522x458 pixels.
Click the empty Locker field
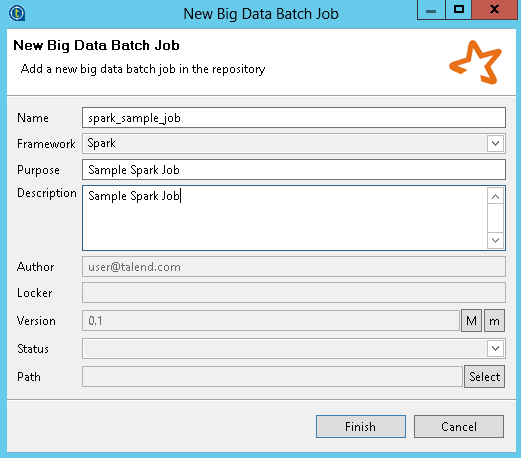(294, 293)
